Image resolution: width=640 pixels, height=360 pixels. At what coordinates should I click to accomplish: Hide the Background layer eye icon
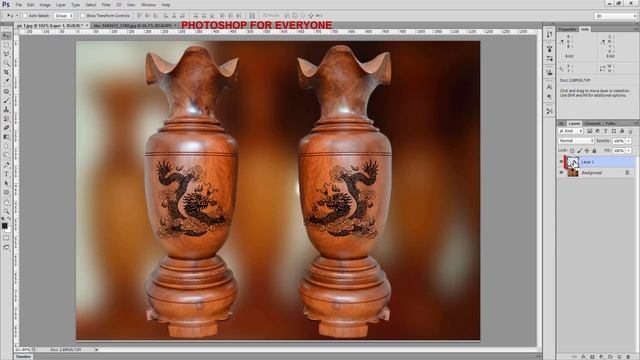point(561,173)
